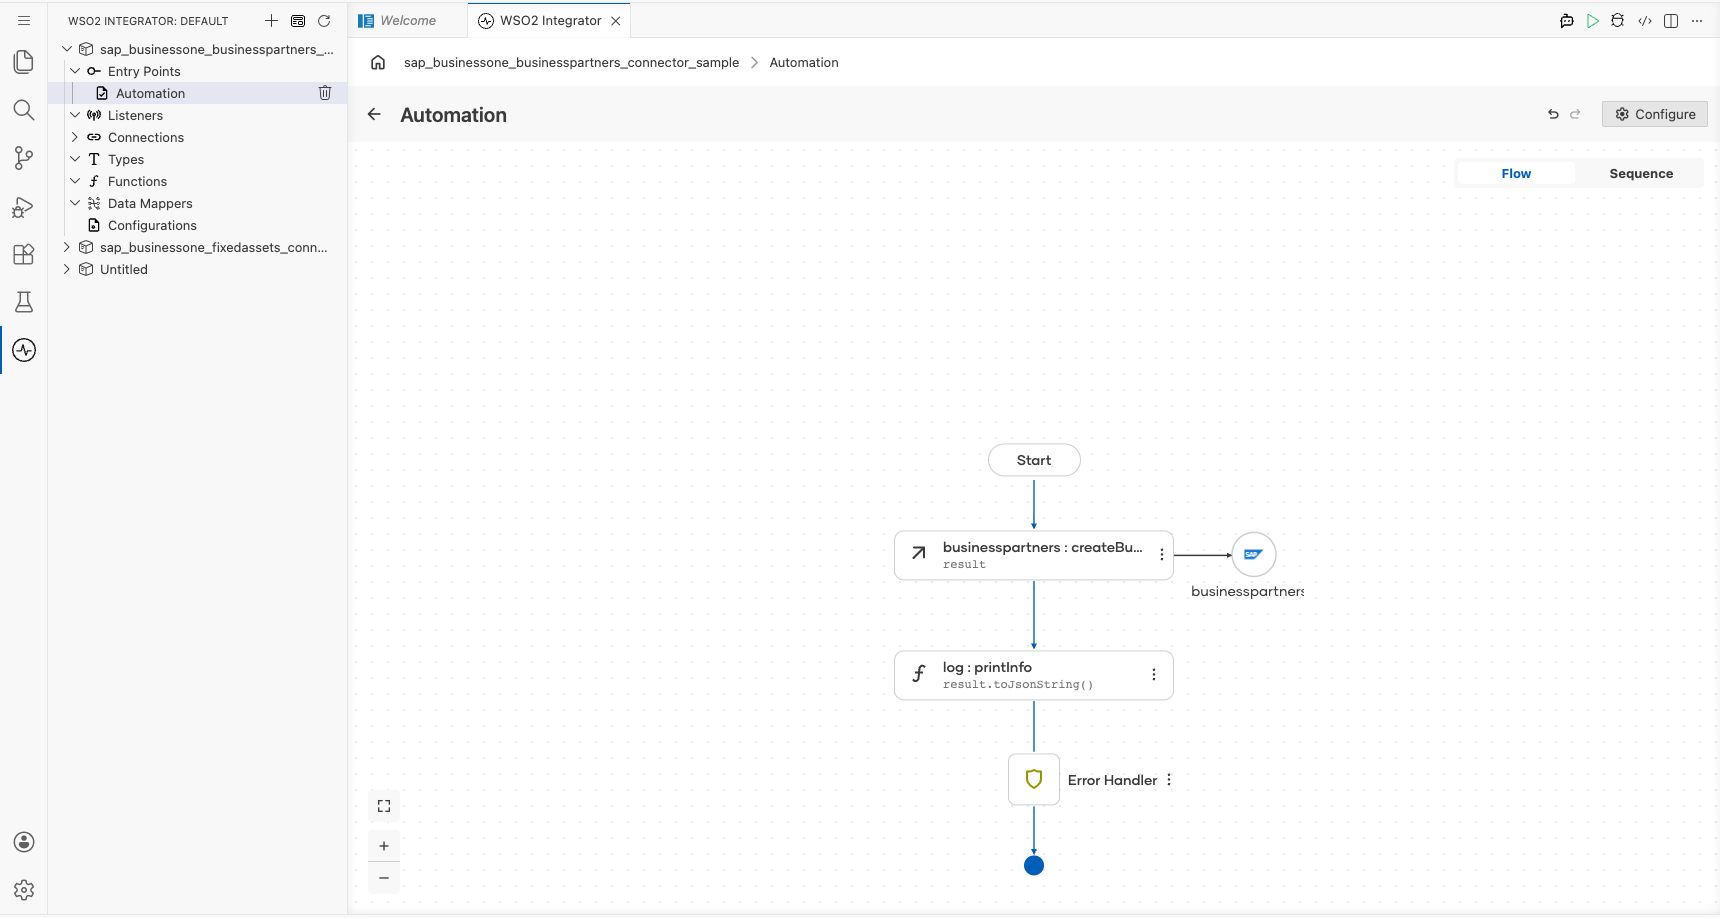This screenshot has width=1720, height=918.
Task: Click the Error Handler shield icon
Action: pos(1034,779)
